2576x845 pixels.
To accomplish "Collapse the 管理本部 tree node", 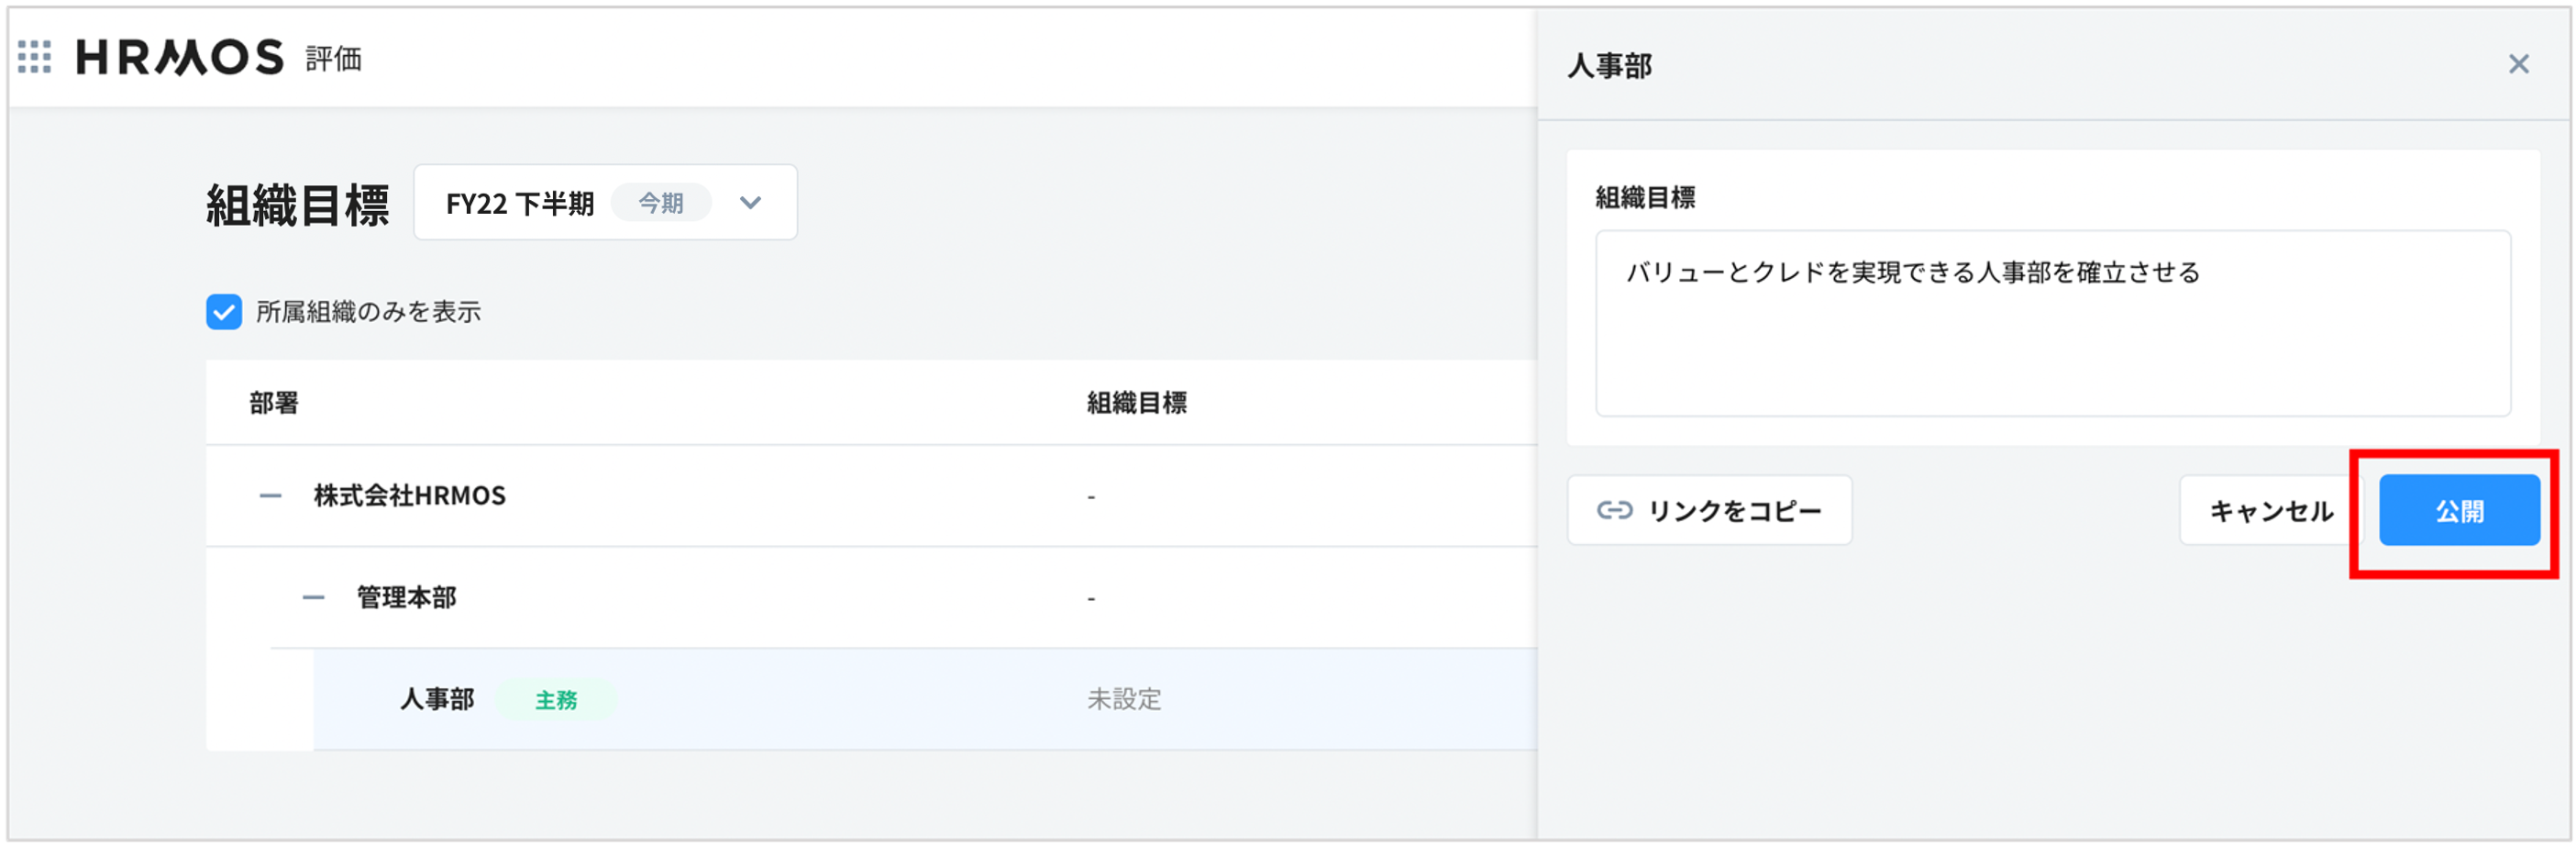I will (313, 598).
